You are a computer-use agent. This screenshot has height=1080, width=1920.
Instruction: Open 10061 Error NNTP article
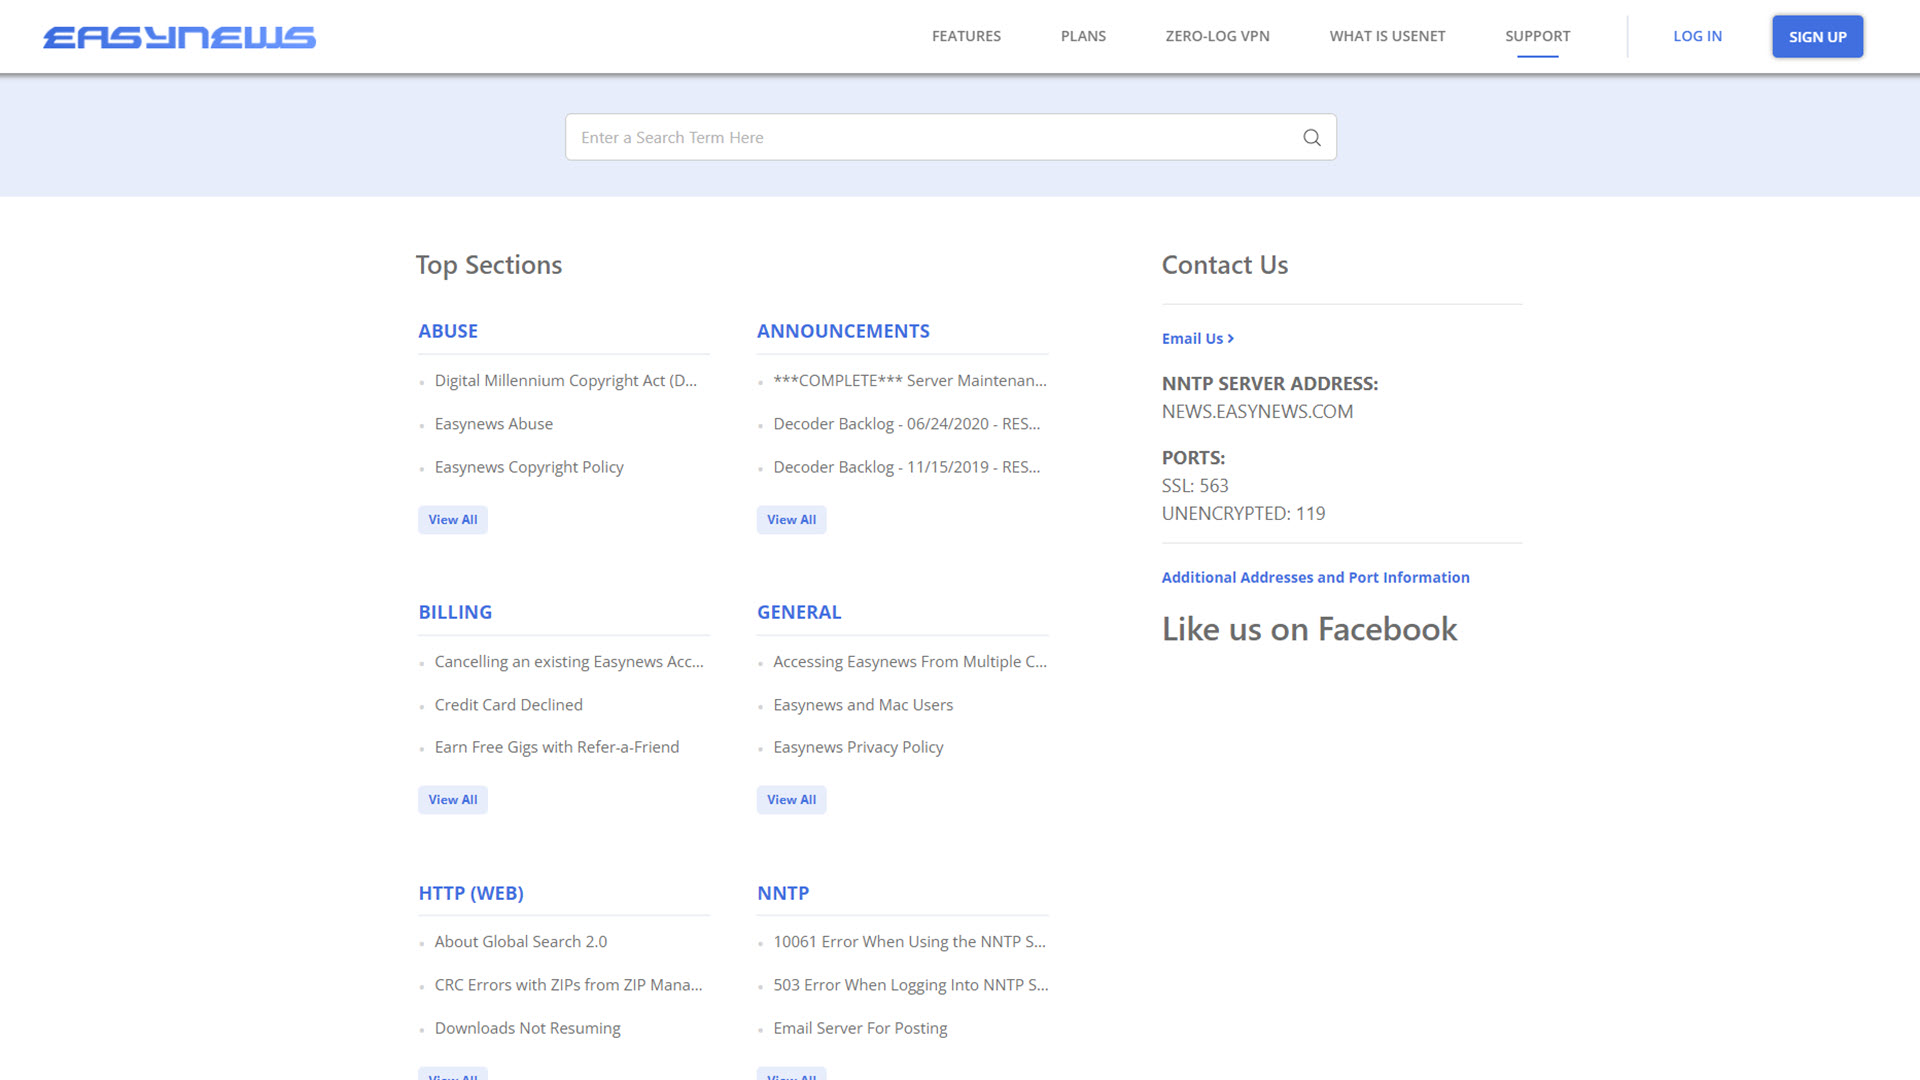point(910,942)
